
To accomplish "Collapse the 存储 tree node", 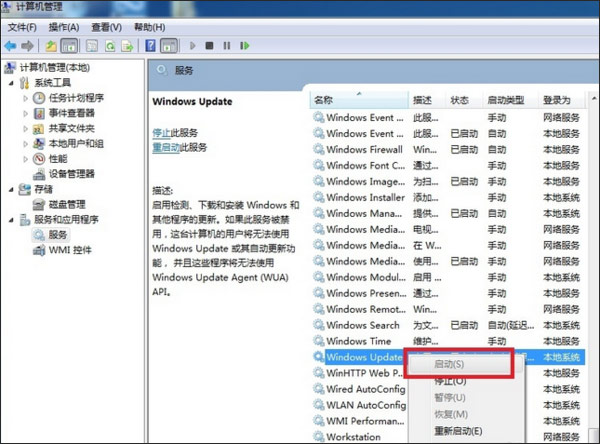I will tap(11, 189).
